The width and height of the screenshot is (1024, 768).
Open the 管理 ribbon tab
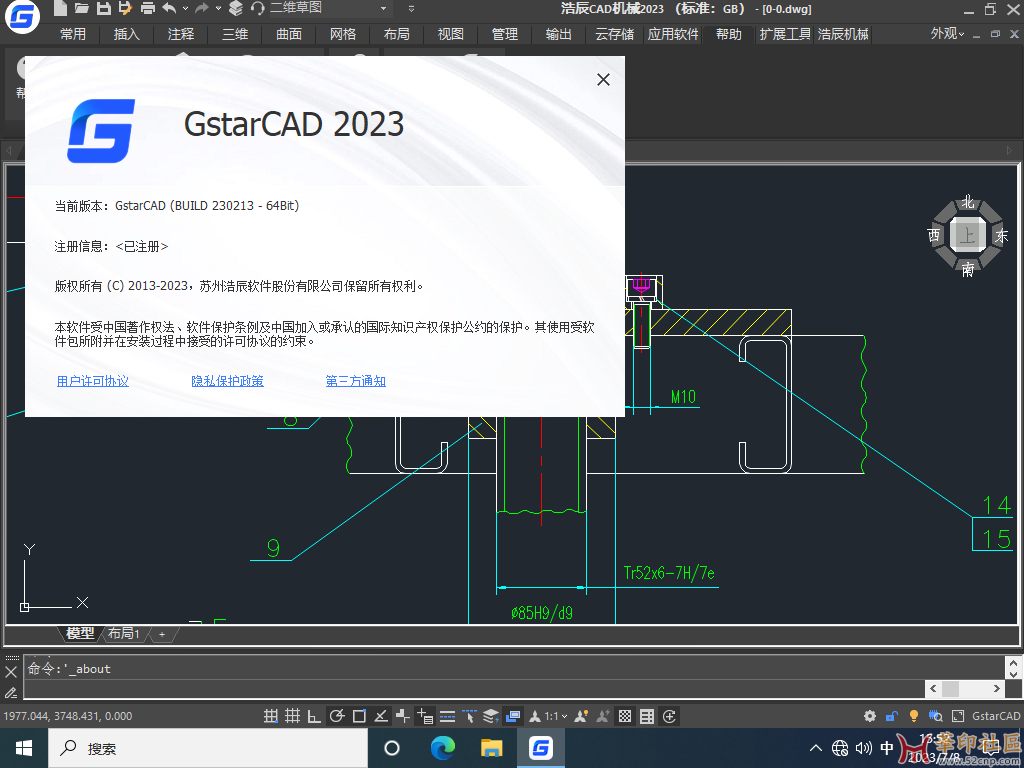point(505,34)
